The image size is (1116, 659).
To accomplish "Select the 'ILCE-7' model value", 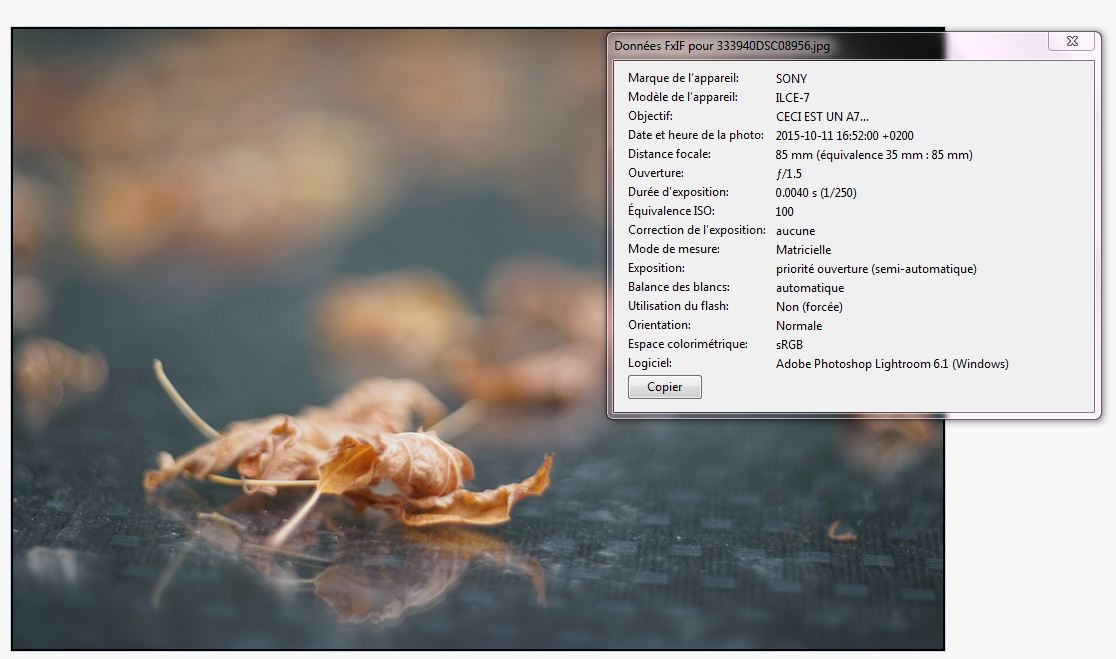I will [792, 98].
